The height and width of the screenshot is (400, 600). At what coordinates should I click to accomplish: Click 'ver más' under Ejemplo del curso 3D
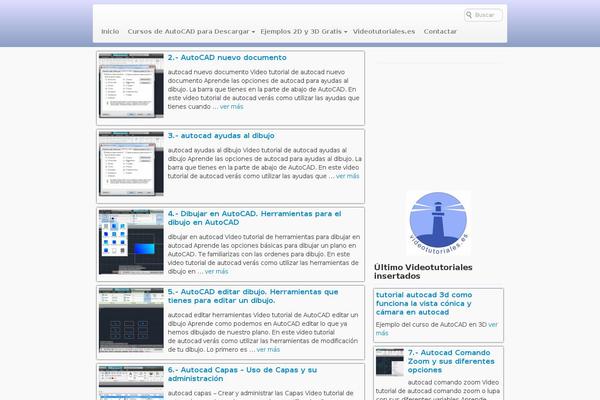coord(437,329)
